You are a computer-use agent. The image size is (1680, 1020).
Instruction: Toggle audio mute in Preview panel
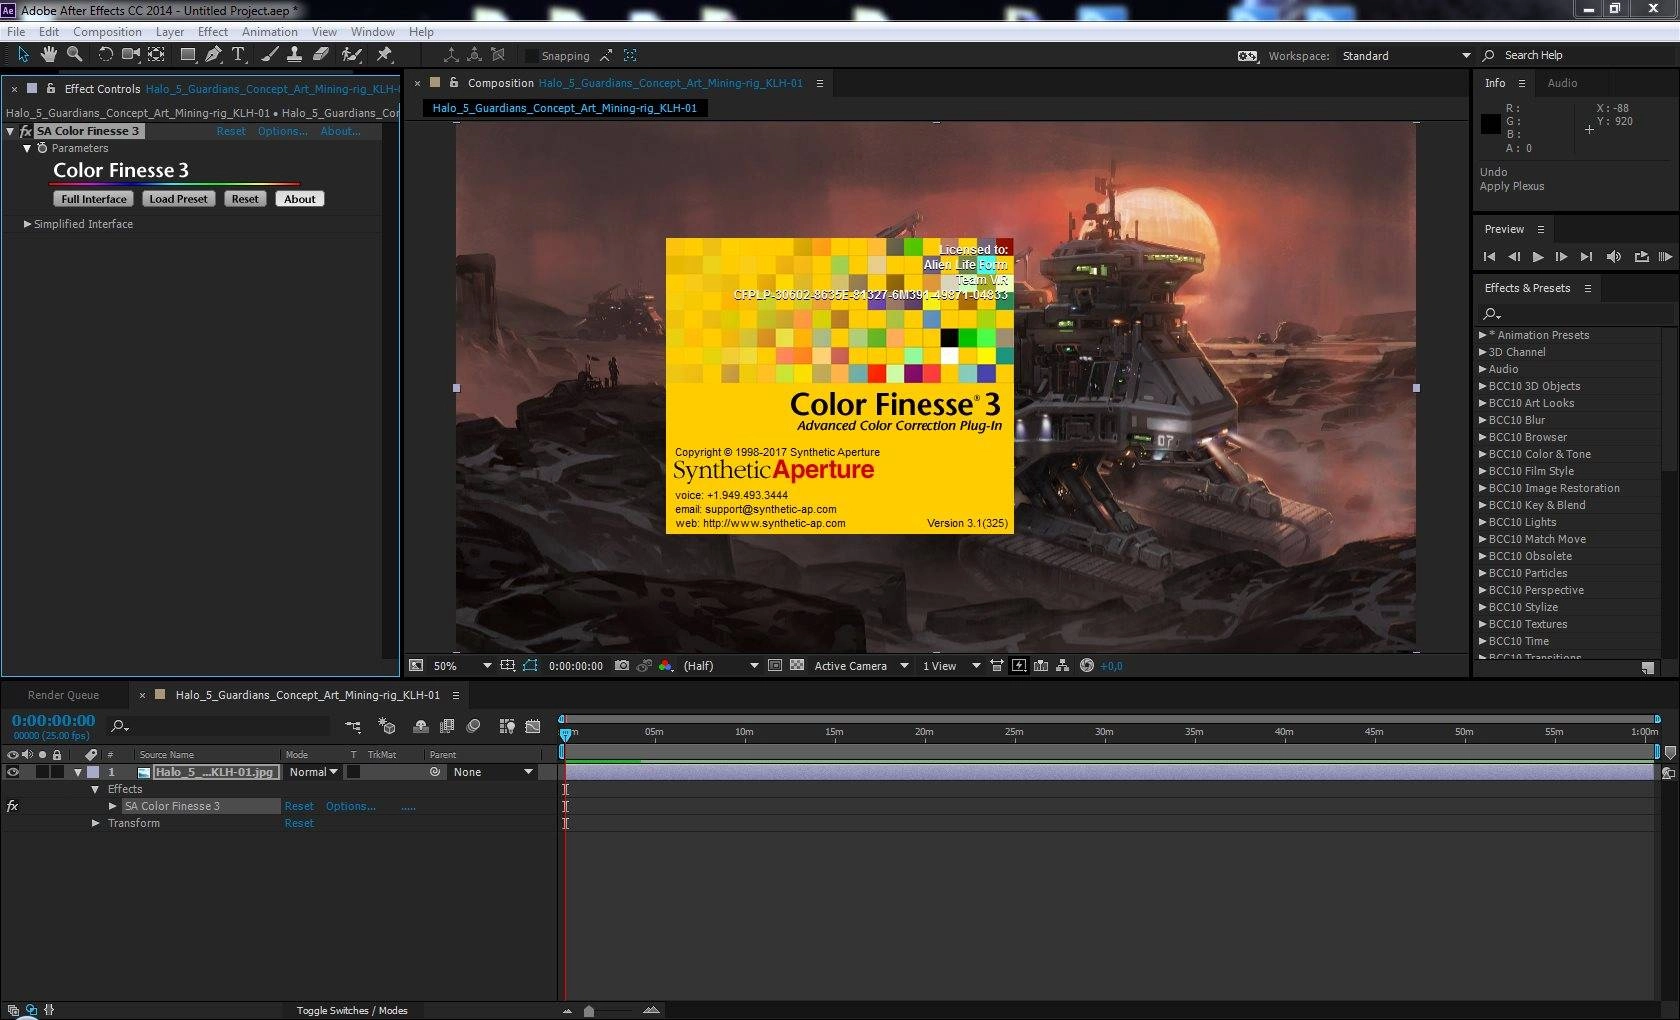(1613, 257)
